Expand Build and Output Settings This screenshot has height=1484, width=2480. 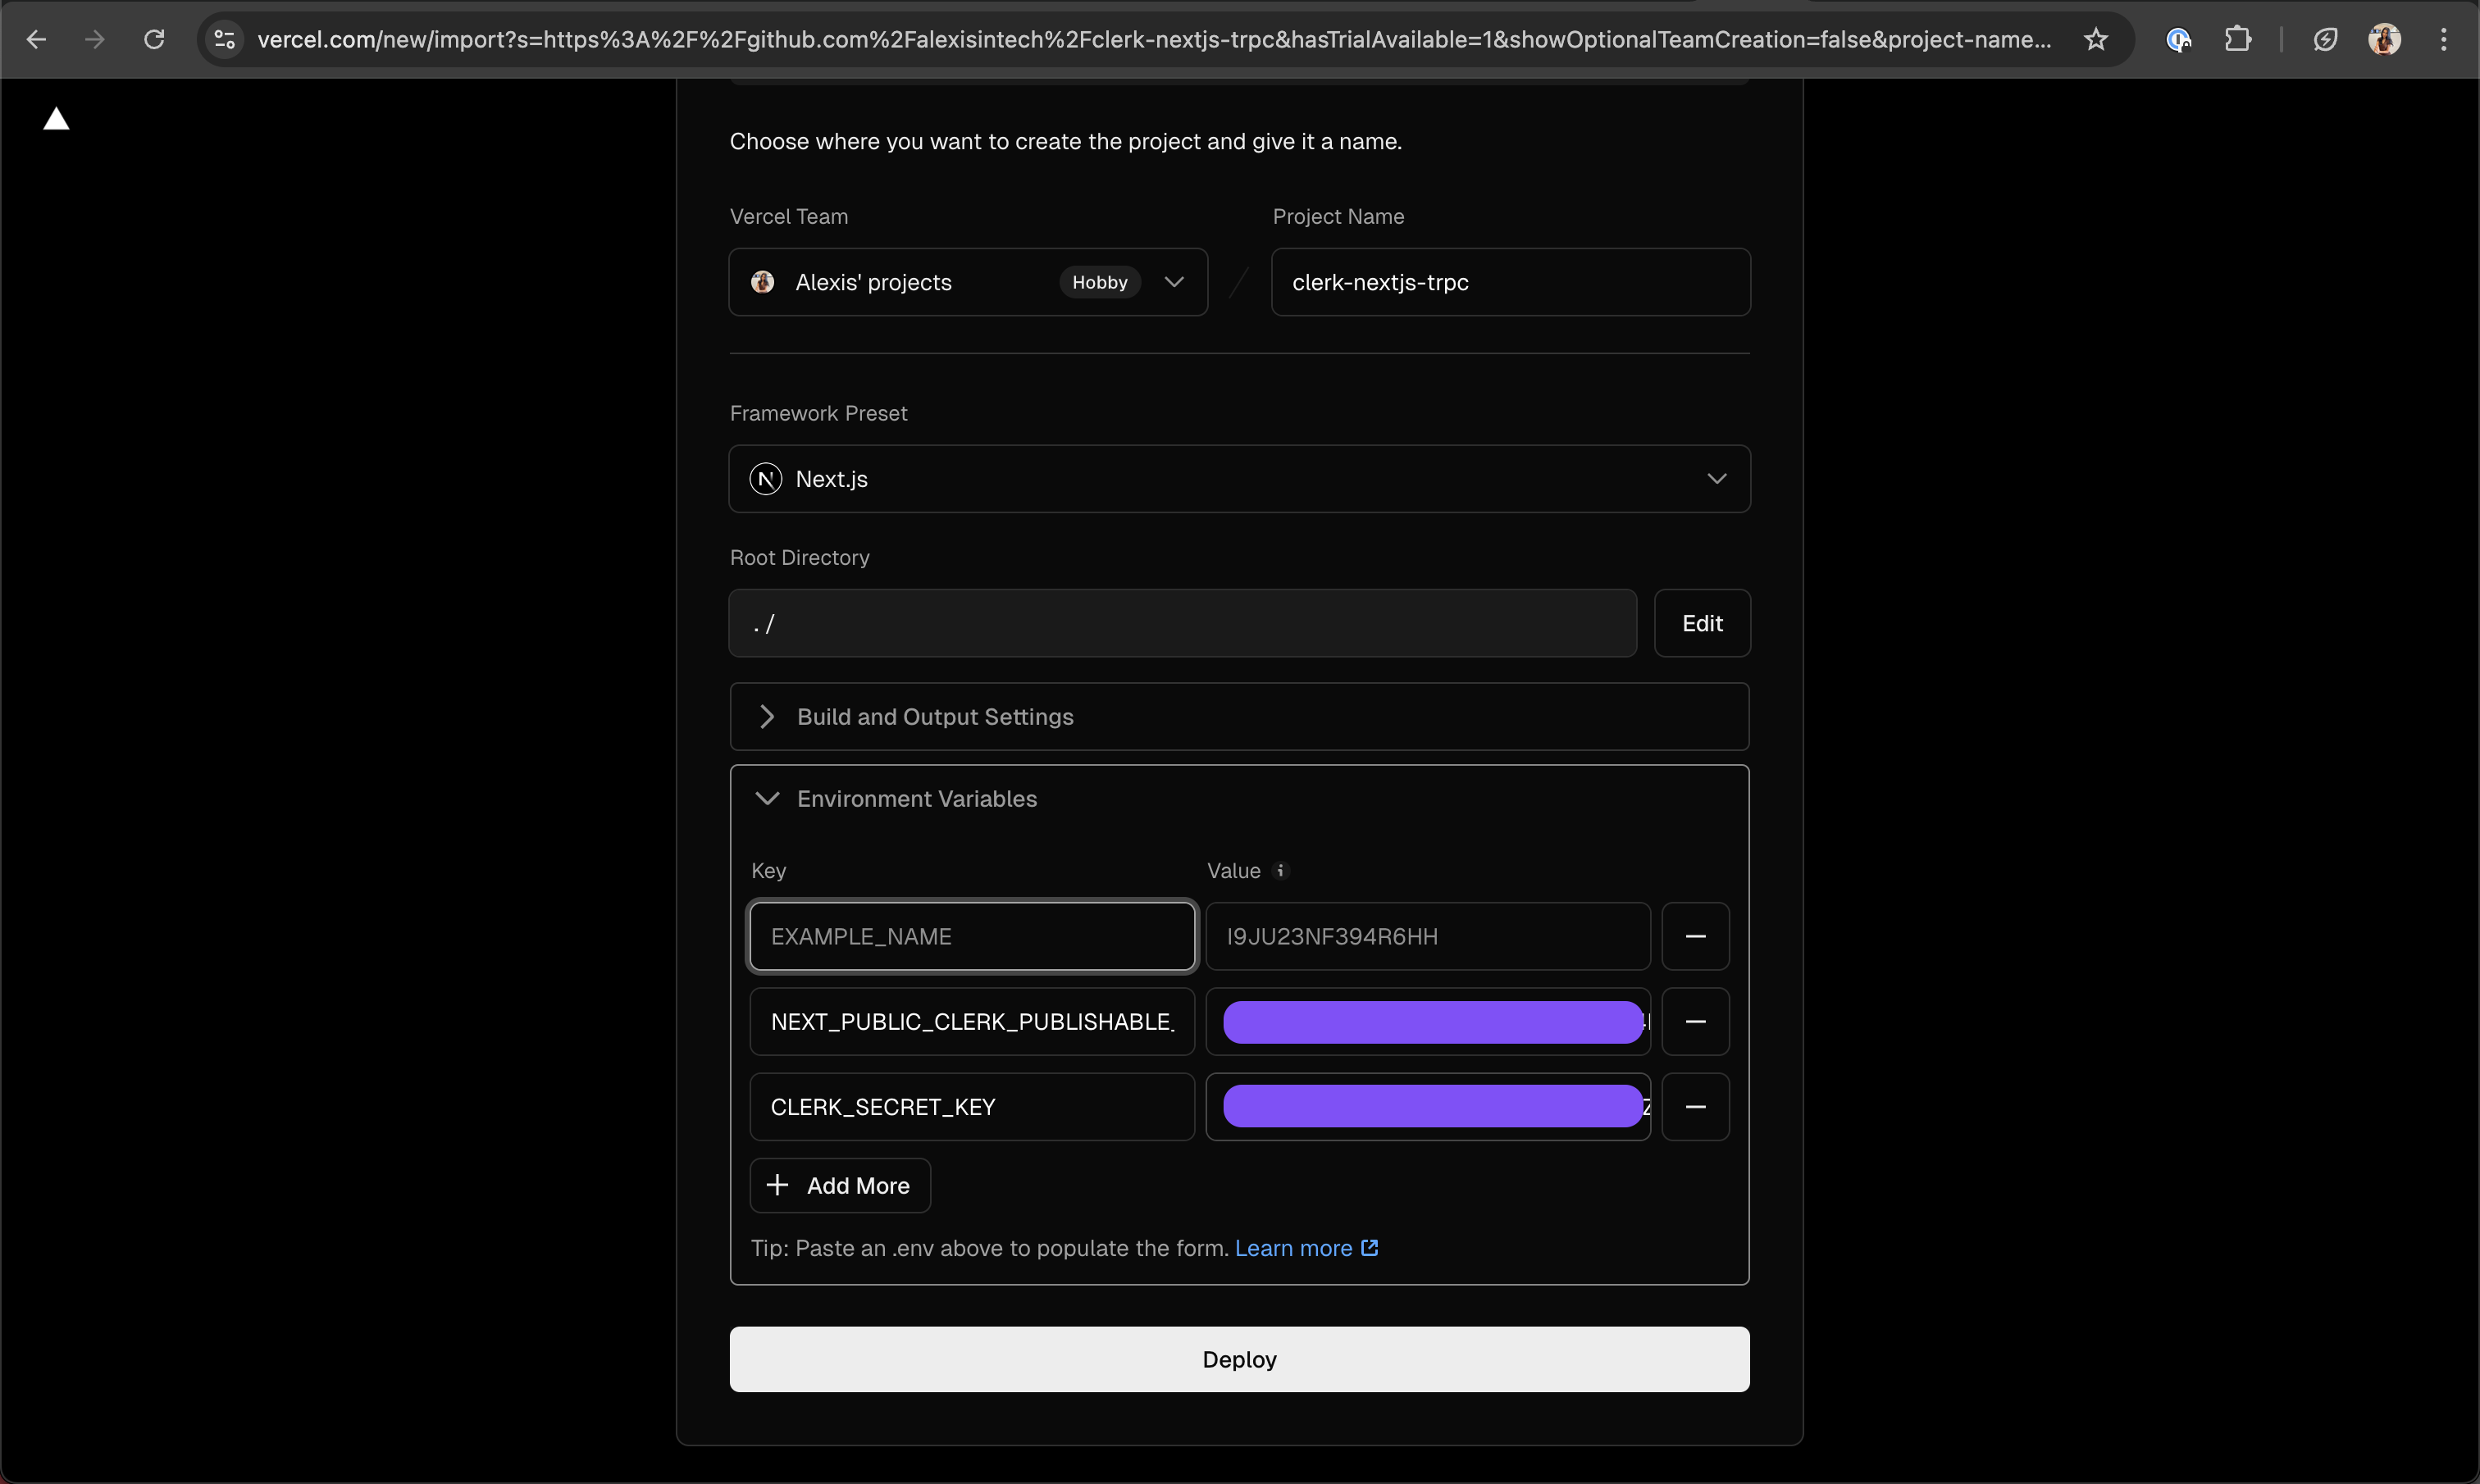[1239, 717]
